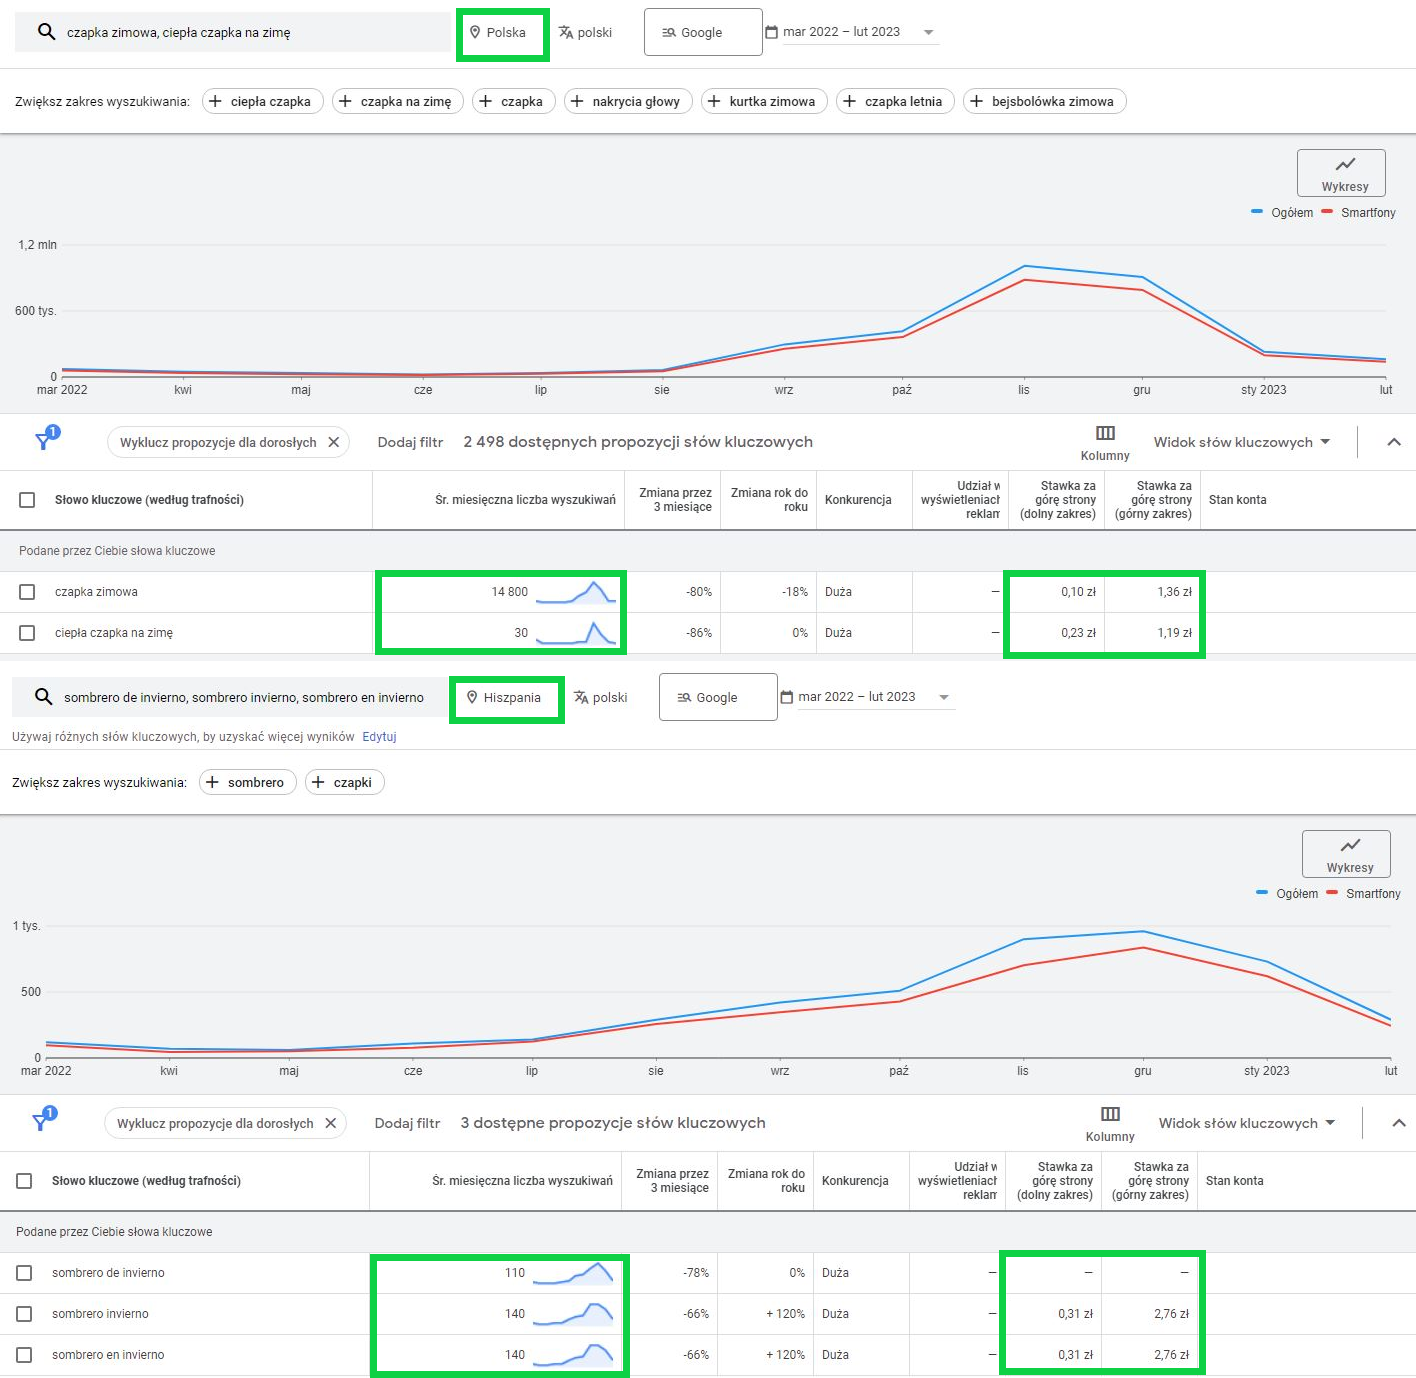Expand the date range dropdown in the top panel
The width and height of the screenshot is (1416, 1378).
pyautogui.click(x=928, y=32)
